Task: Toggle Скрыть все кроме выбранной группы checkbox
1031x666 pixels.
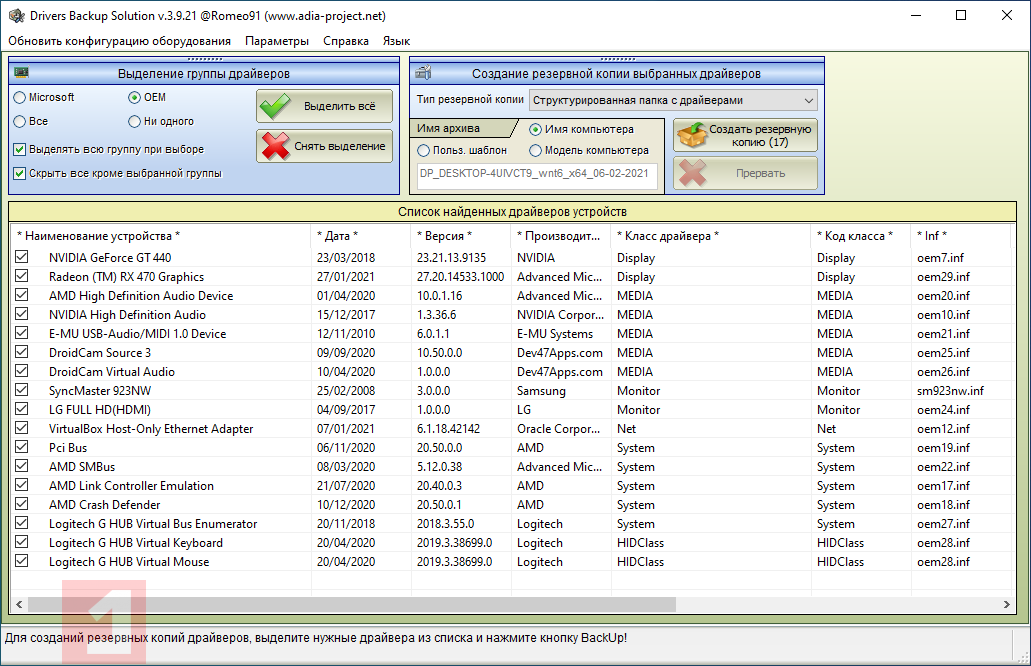Action: [20, 174]
